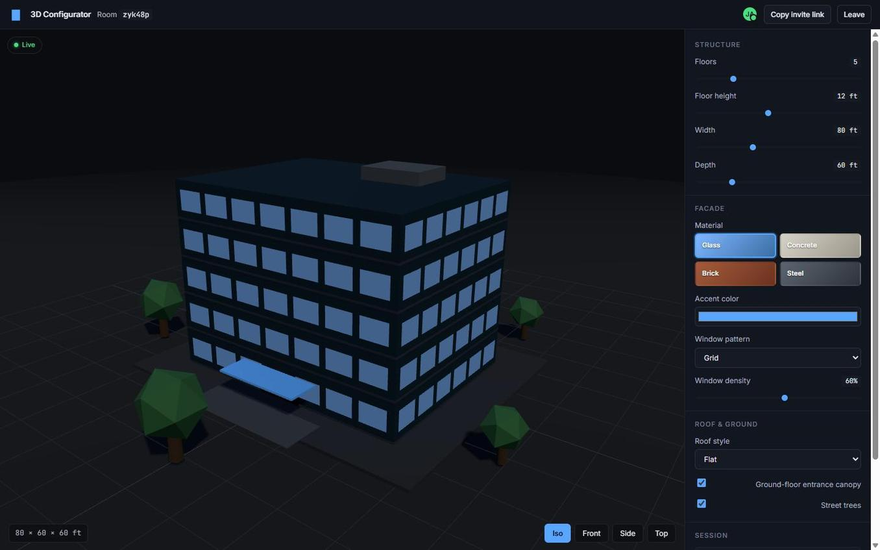Choose the Brick facade material

(x=735, y=273)
